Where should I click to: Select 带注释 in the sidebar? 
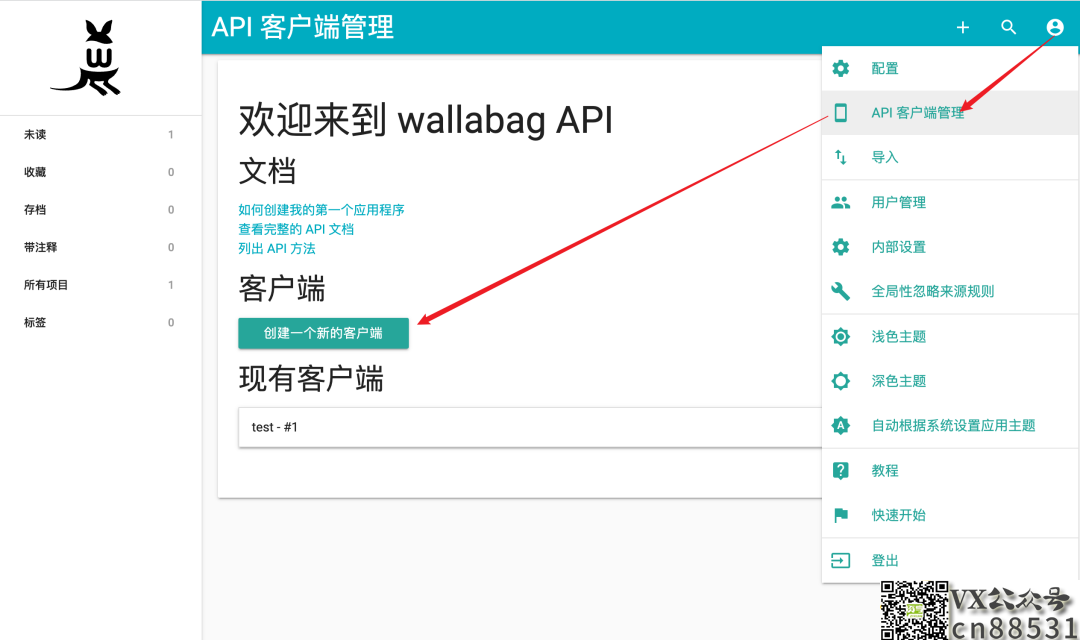pyautogui.click(x=101, y=247)
